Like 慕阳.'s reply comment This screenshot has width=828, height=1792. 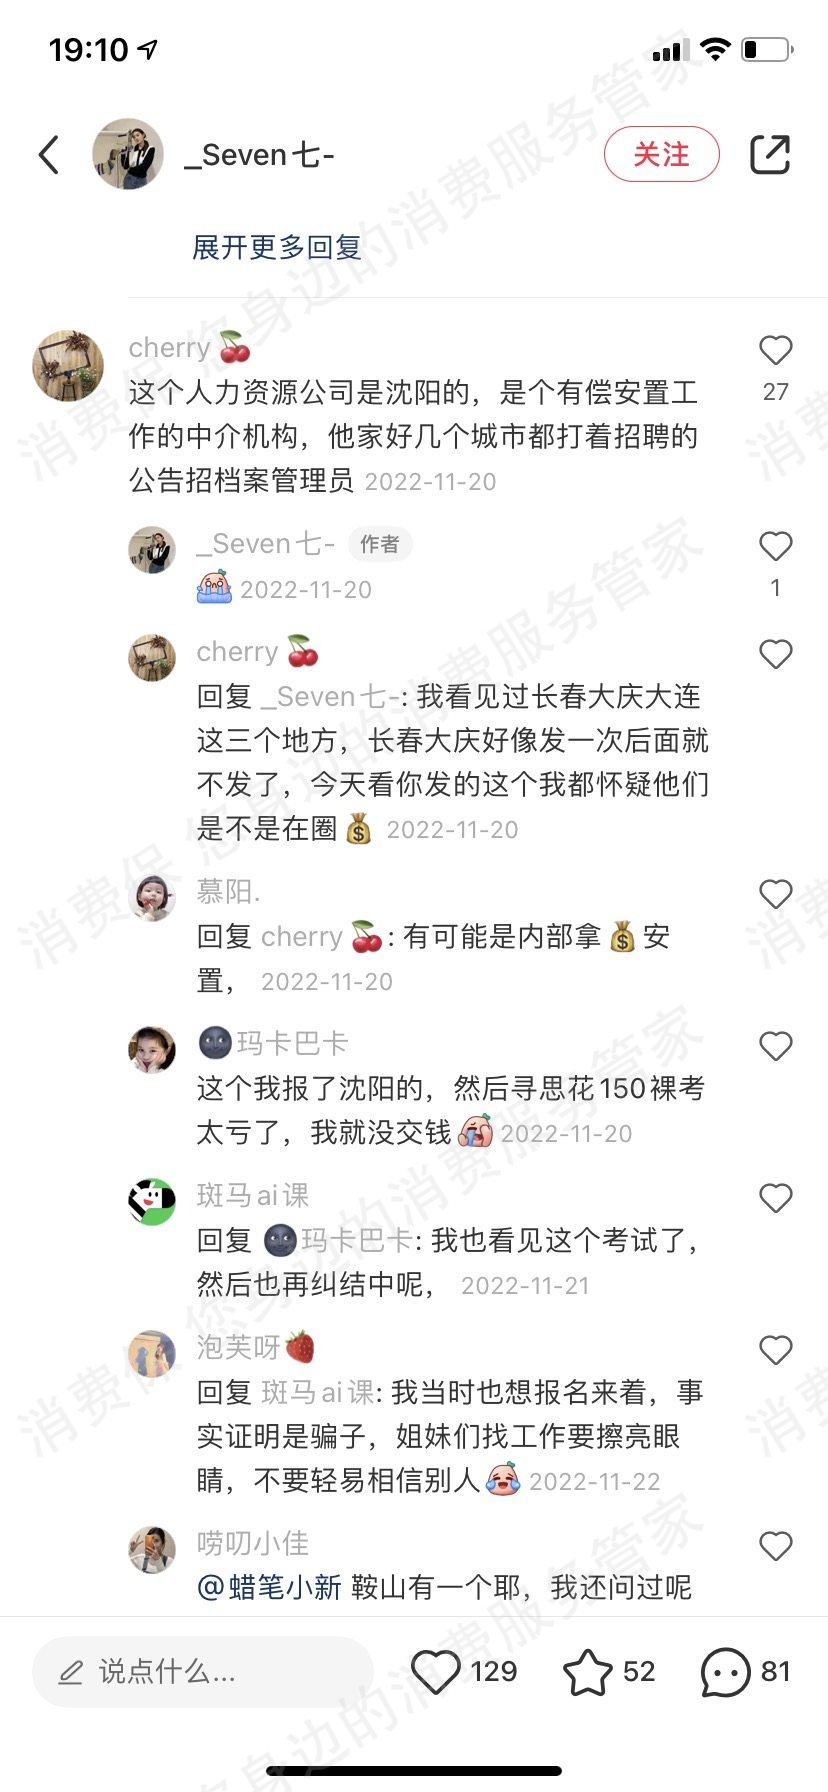pos(776,894)
